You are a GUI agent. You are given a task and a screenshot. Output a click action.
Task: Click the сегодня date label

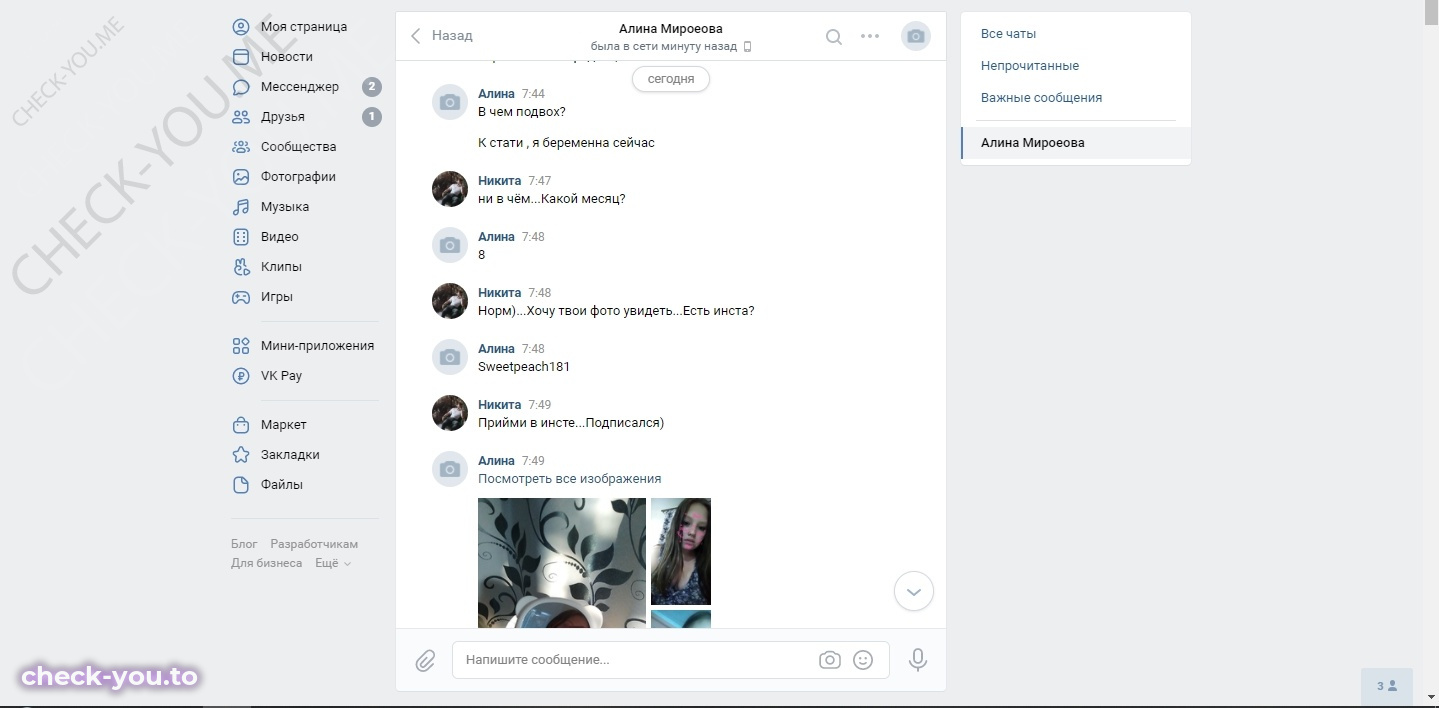(x=671, y=79)
